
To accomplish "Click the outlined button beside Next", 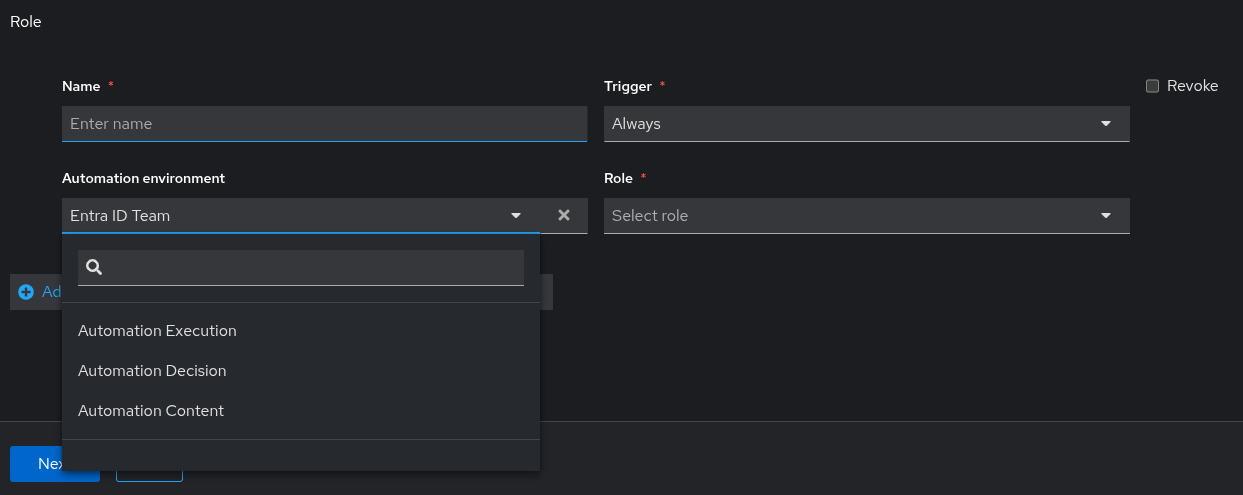I will coord(150,475).
